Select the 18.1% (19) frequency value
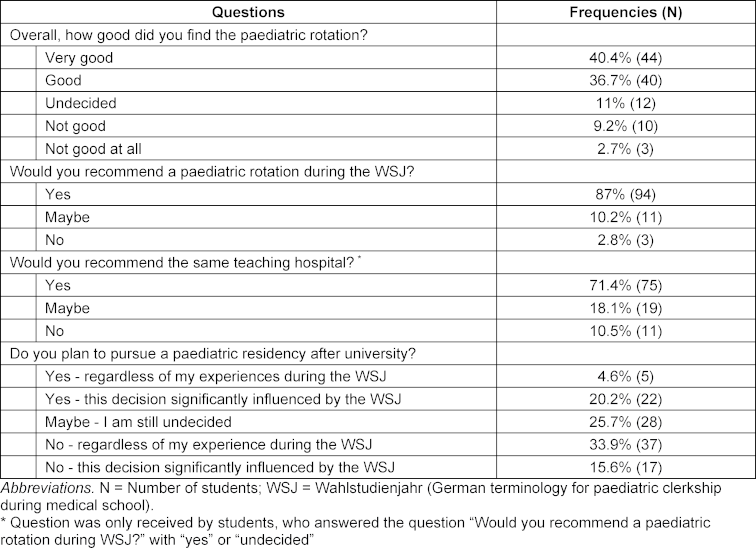 coord(626,307)
